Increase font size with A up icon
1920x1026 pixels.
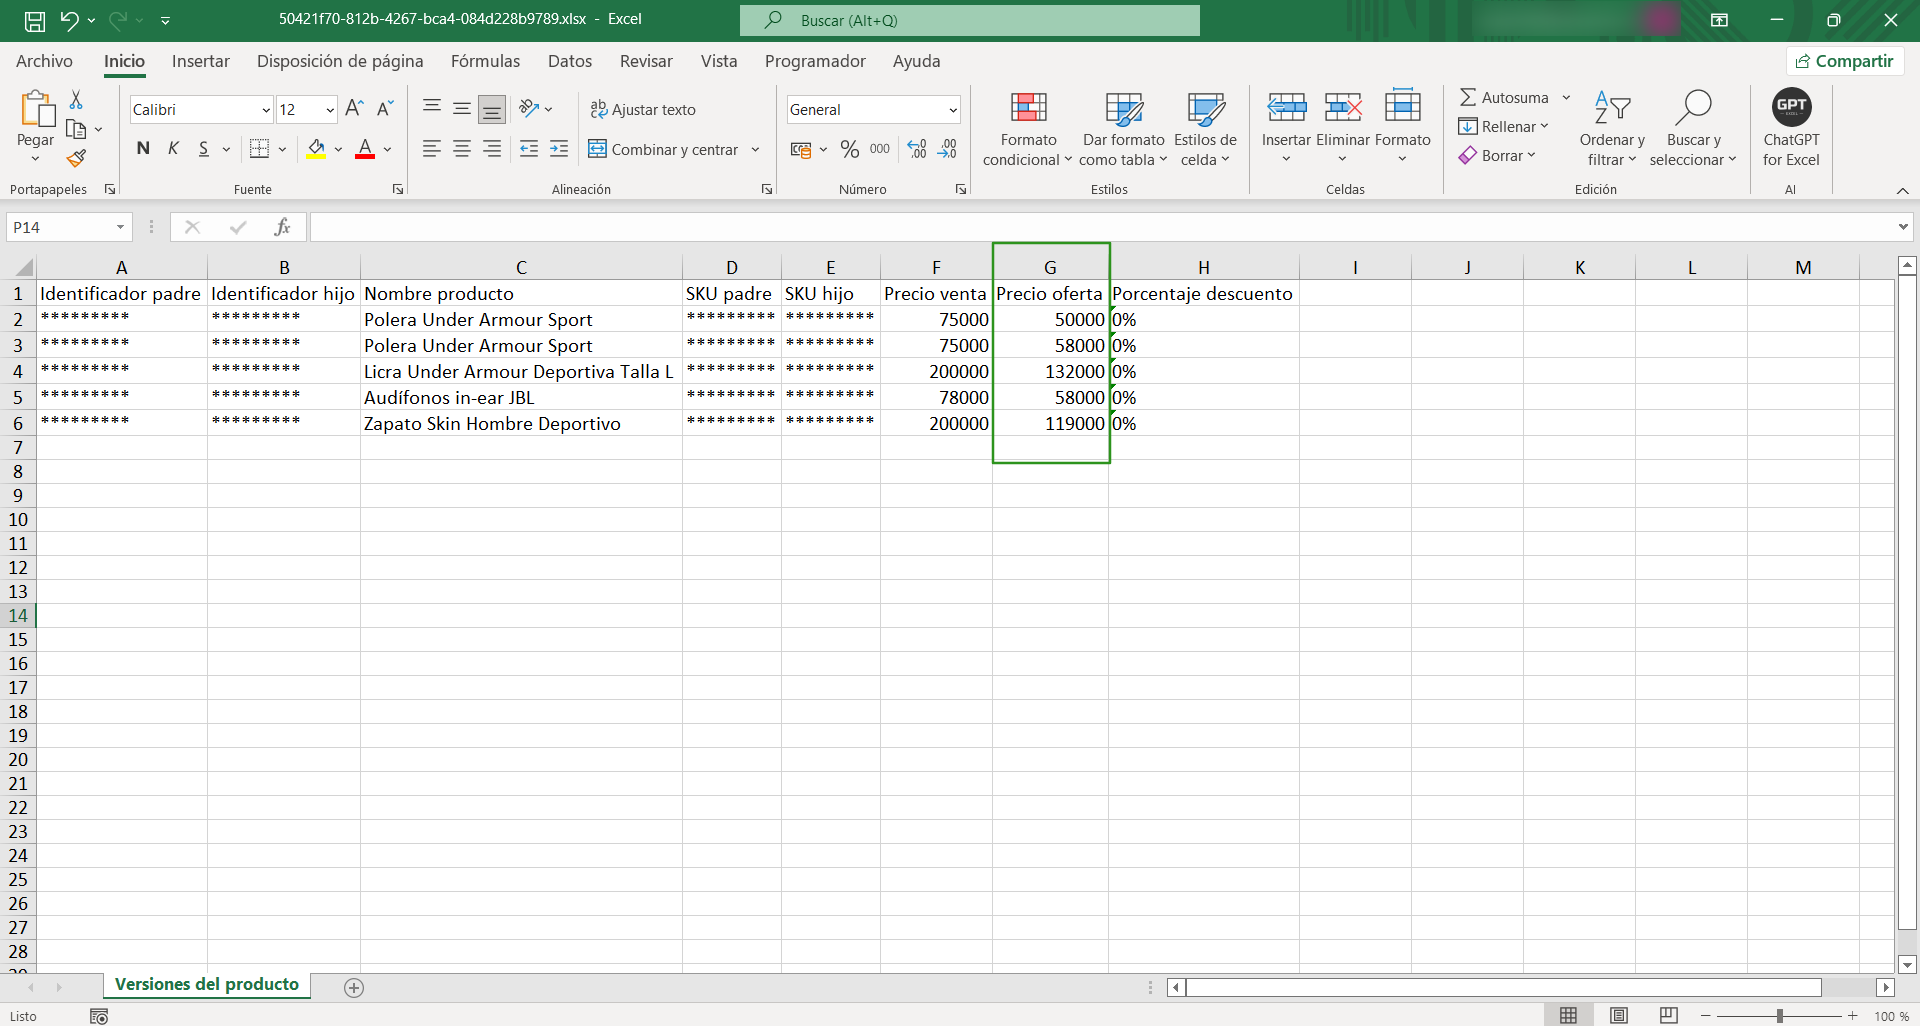pyautogui.click(x=354, y=109)
